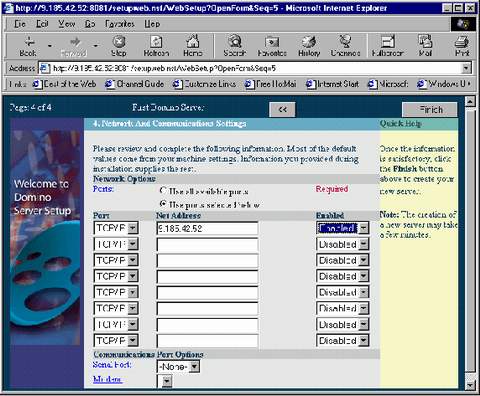480x396 pixels.
Task: Click the Net Address field containing 9.185.42.52
Action: click(x=207, y=229)
